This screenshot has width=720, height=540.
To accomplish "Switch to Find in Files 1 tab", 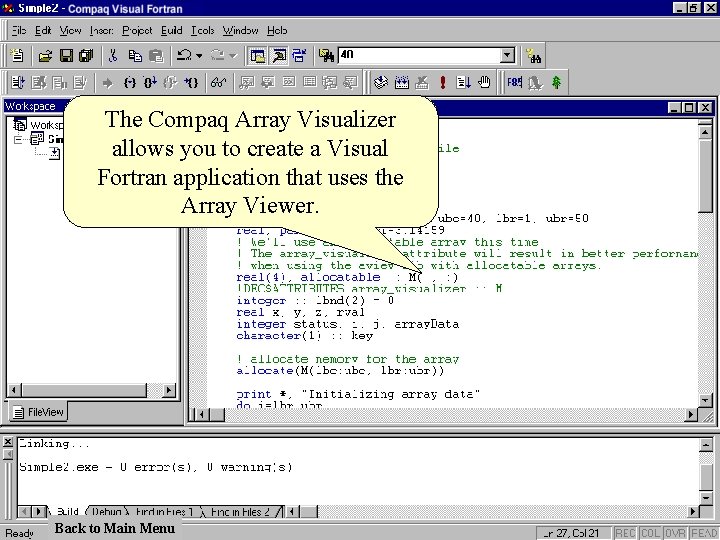I will [164, 512].
